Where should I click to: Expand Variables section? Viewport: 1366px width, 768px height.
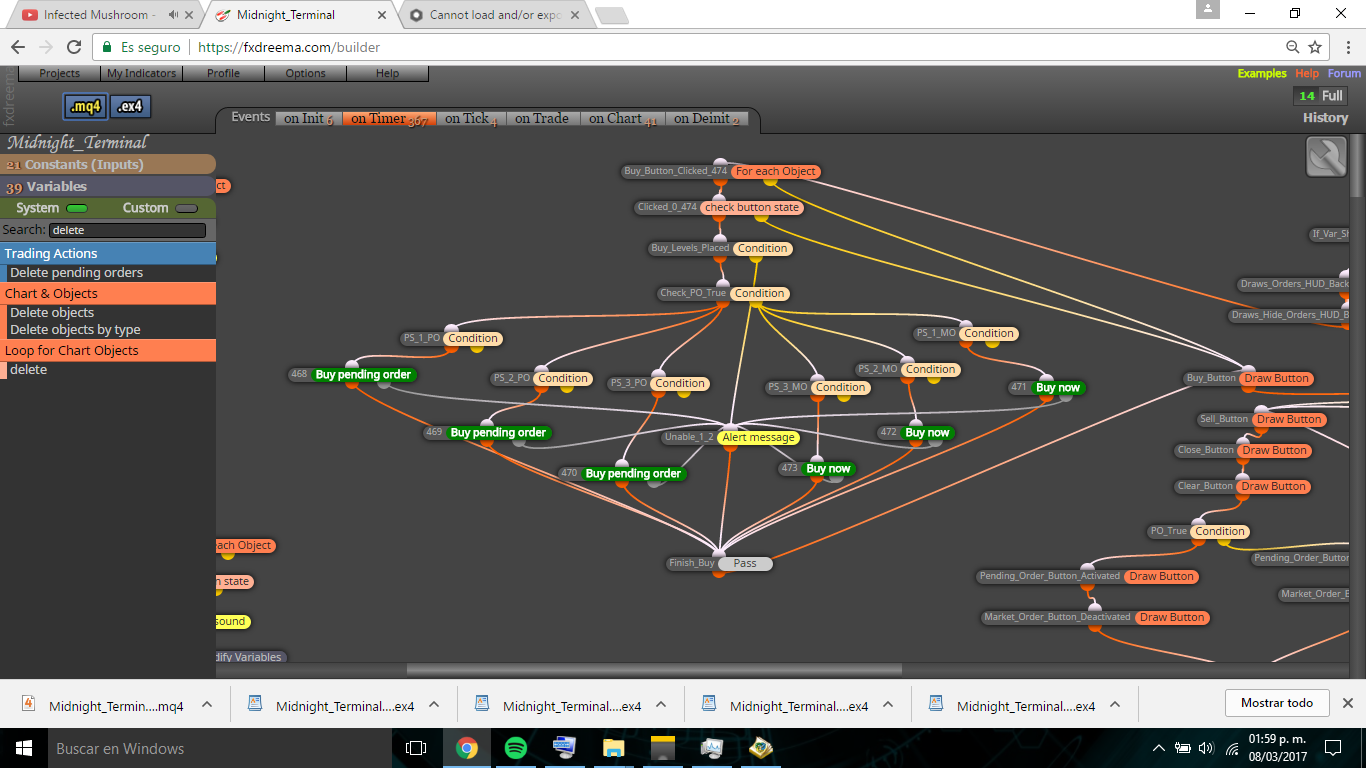pos(108,186)
